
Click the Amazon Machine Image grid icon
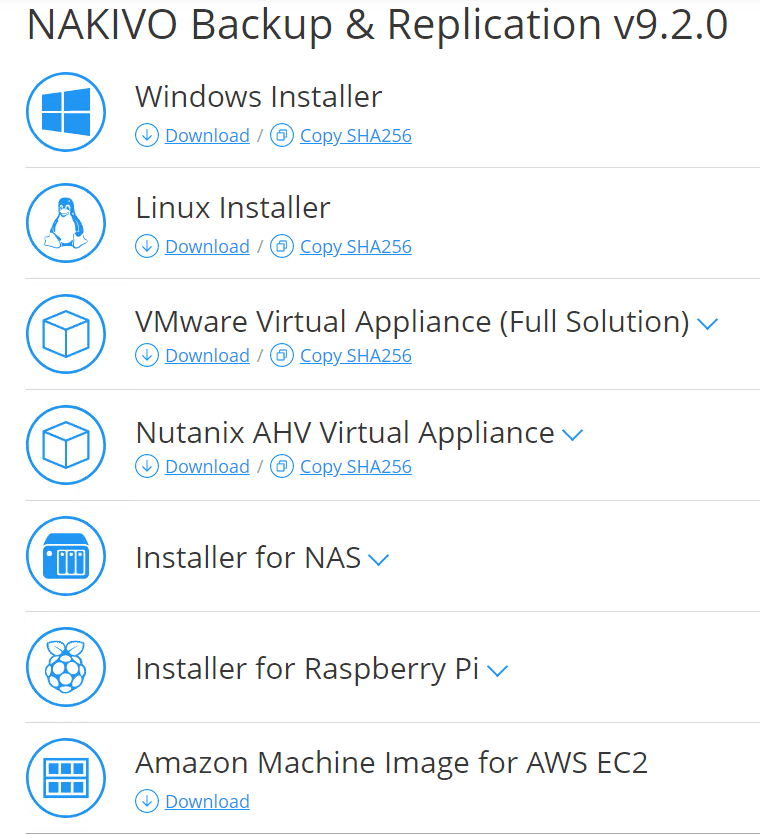coord(66,778)
